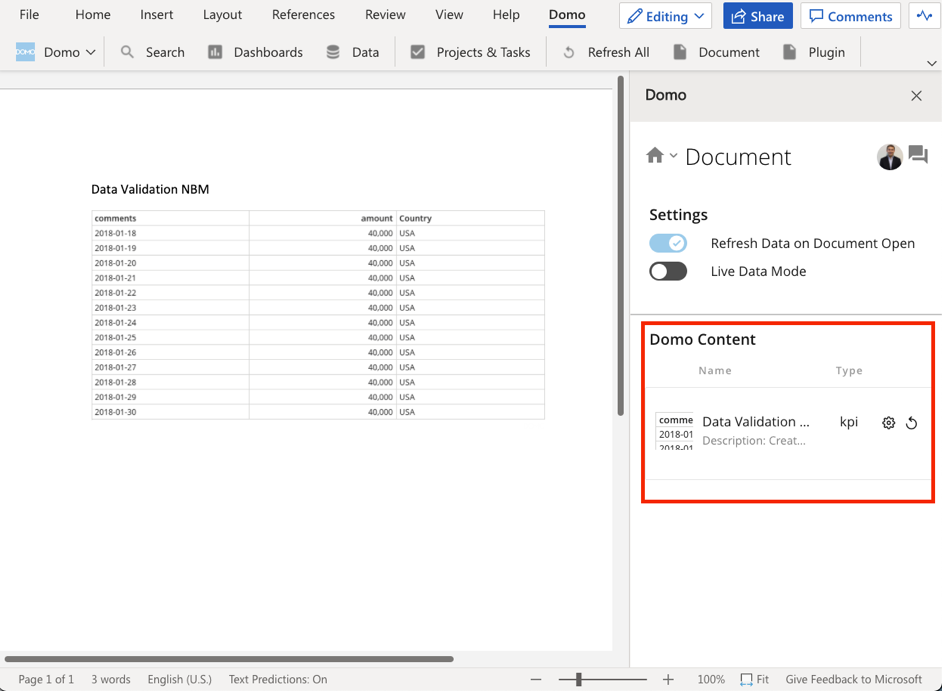Open the home chevron in the Domo pane
The image size is (942, 691).
tap(661, 156)
